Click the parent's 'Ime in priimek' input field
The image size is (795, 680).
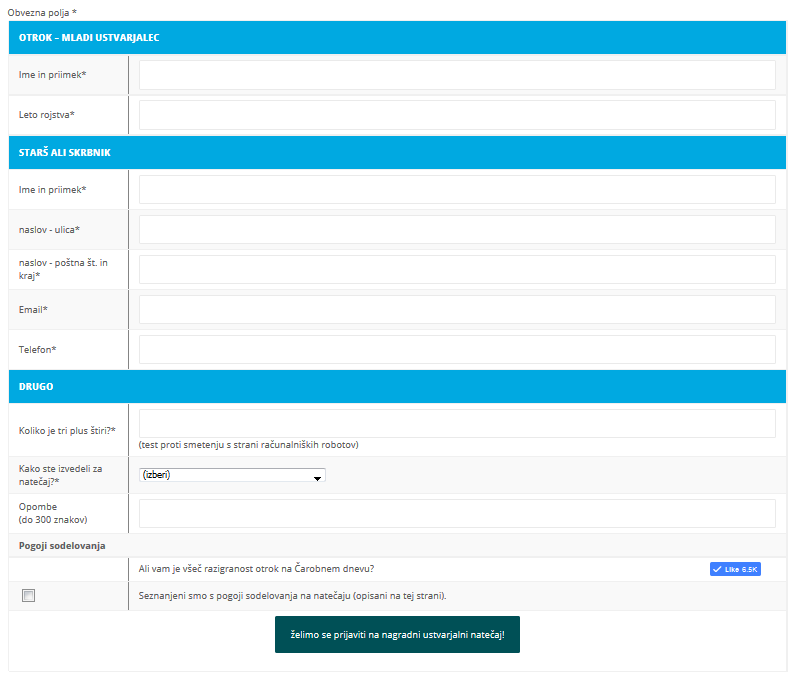pos(457,190)
